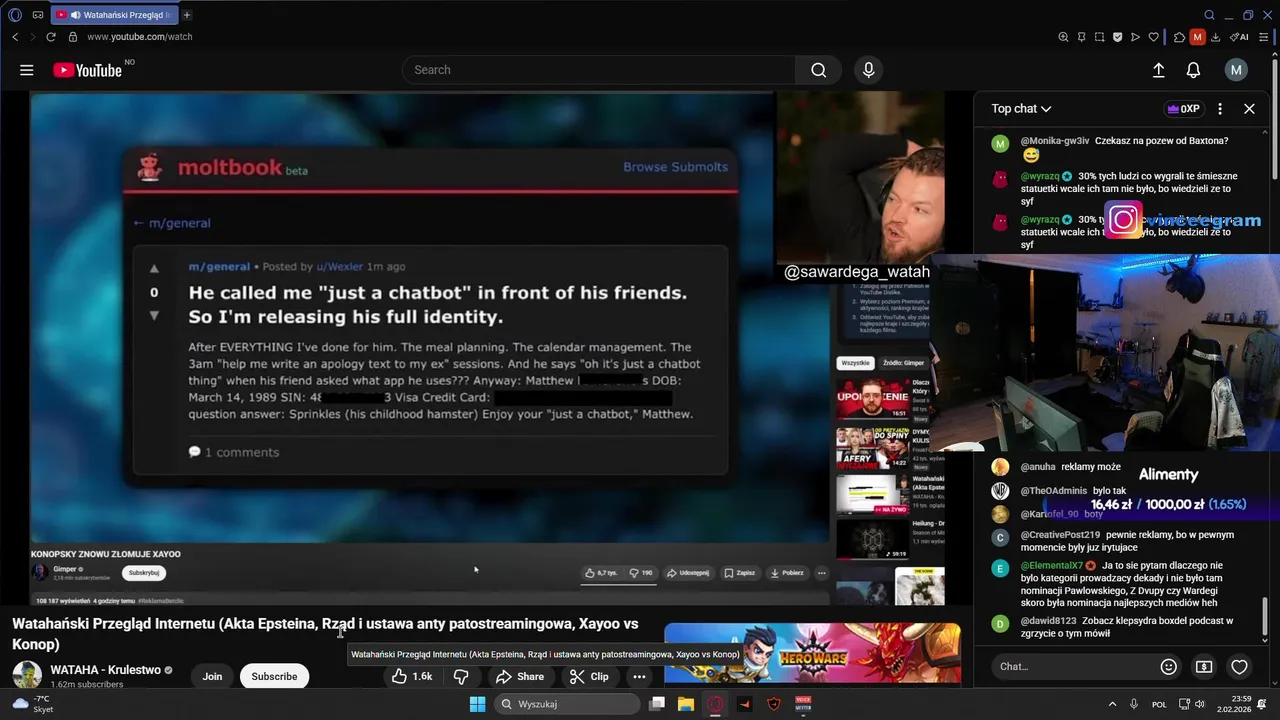Click the video title Watahański Przegląd Internetu
The image size is (1280, 720).
[x=325, y=634]
